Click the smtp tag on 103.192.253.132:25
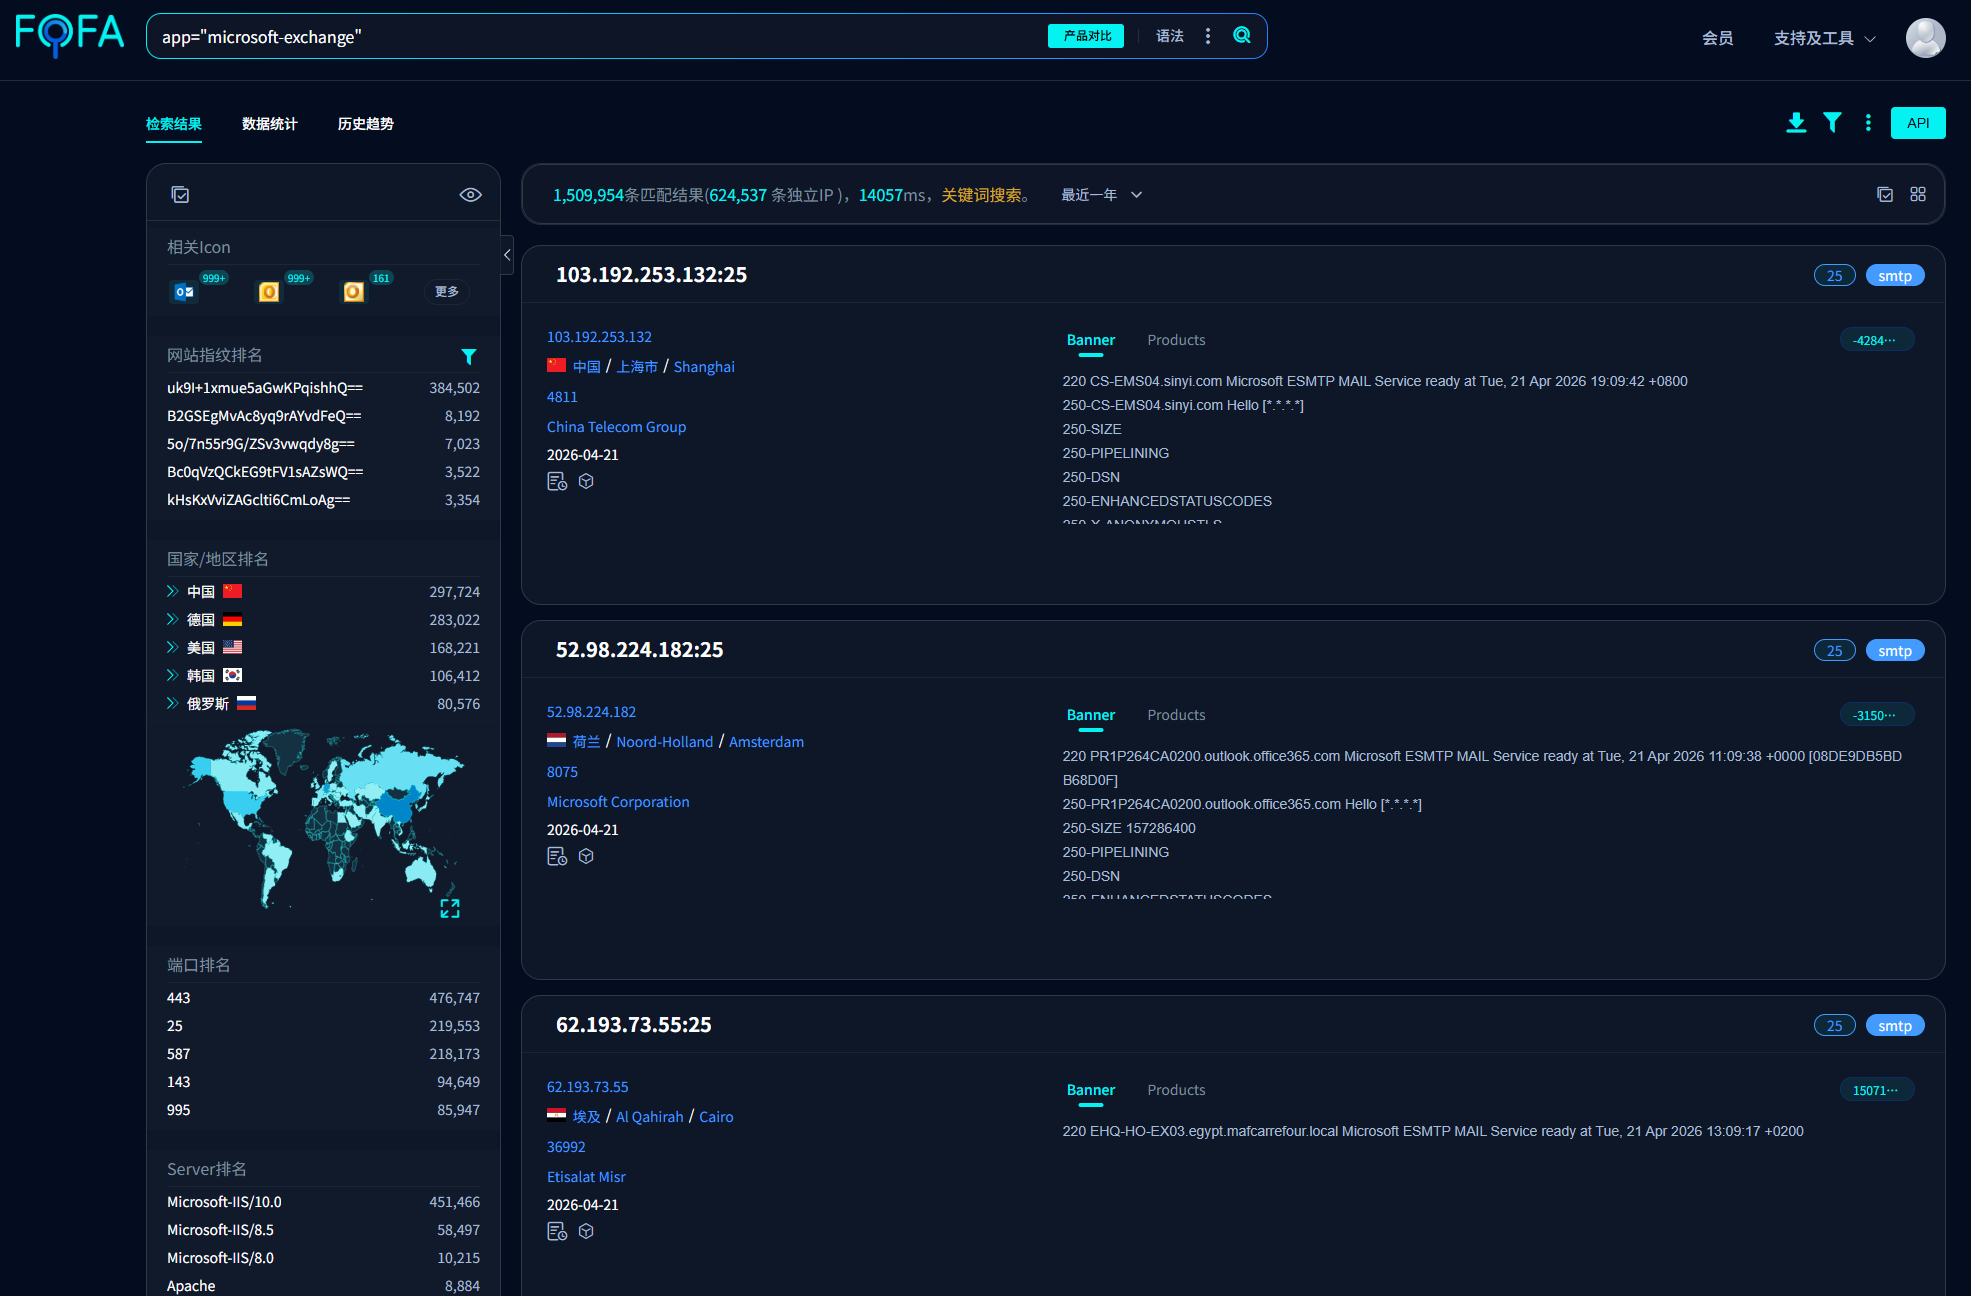Screen dimensions: 1971x1296 tap(1895, 276)
